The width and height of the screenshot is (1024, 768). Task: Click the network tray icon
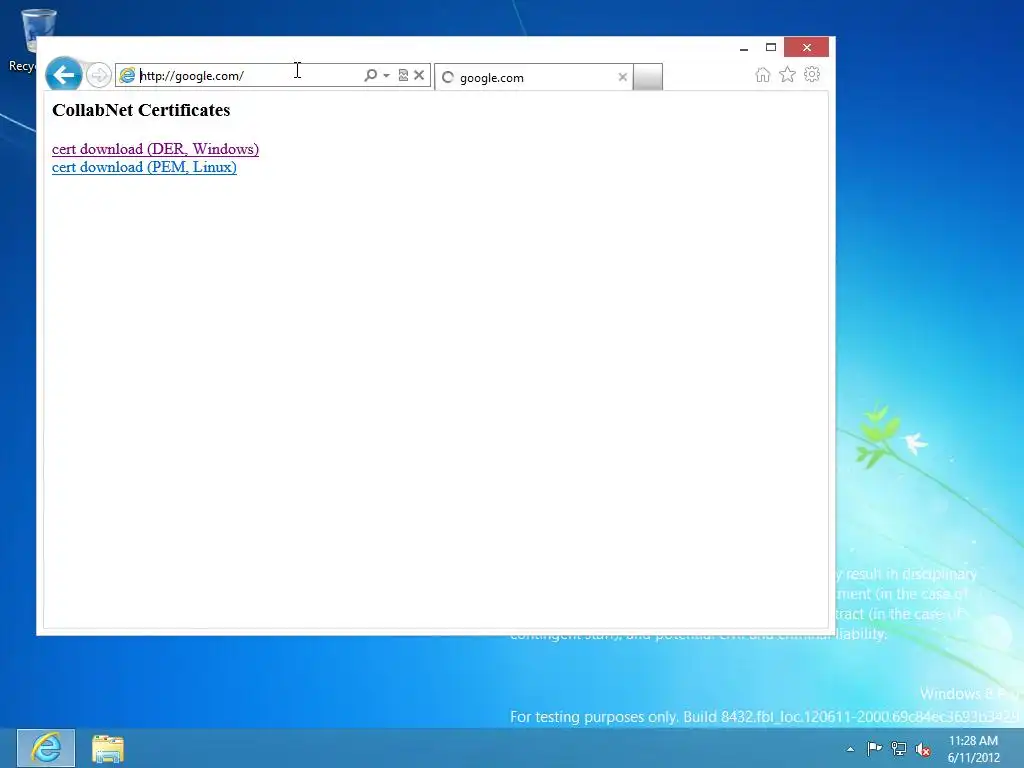[899, 749]
